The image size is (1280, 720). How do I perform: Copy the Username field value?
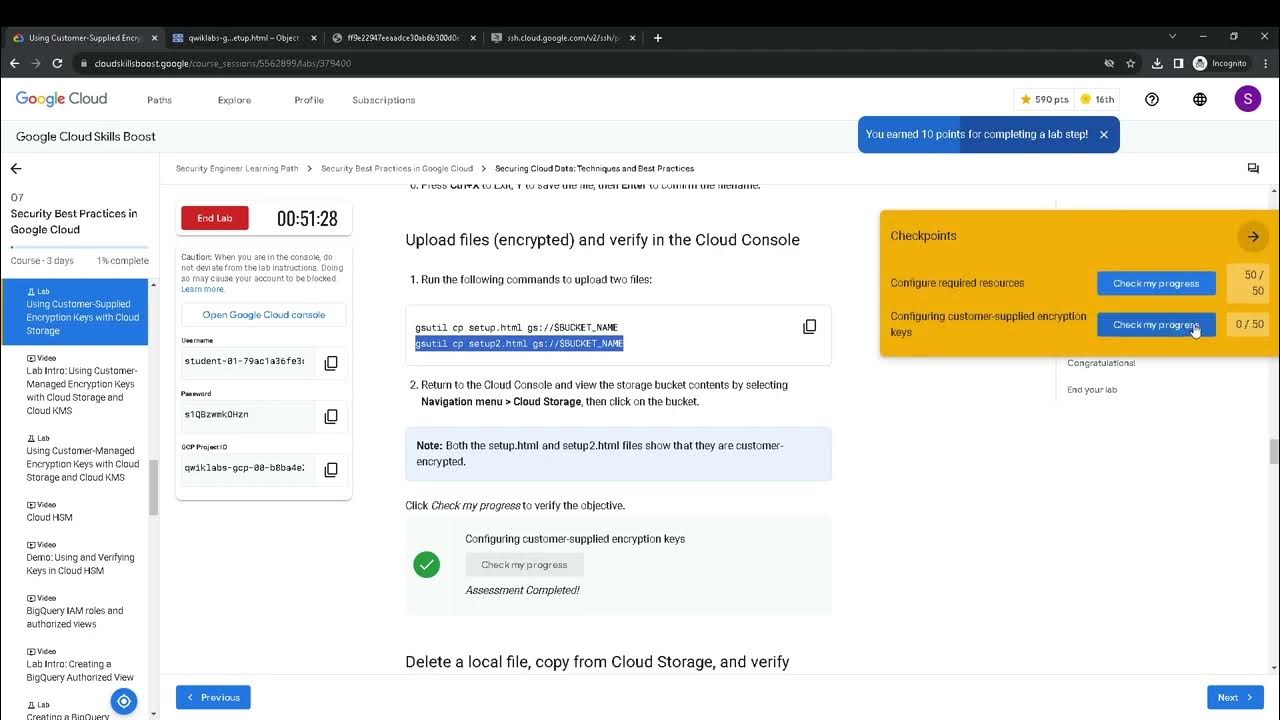tap(331, 363)
